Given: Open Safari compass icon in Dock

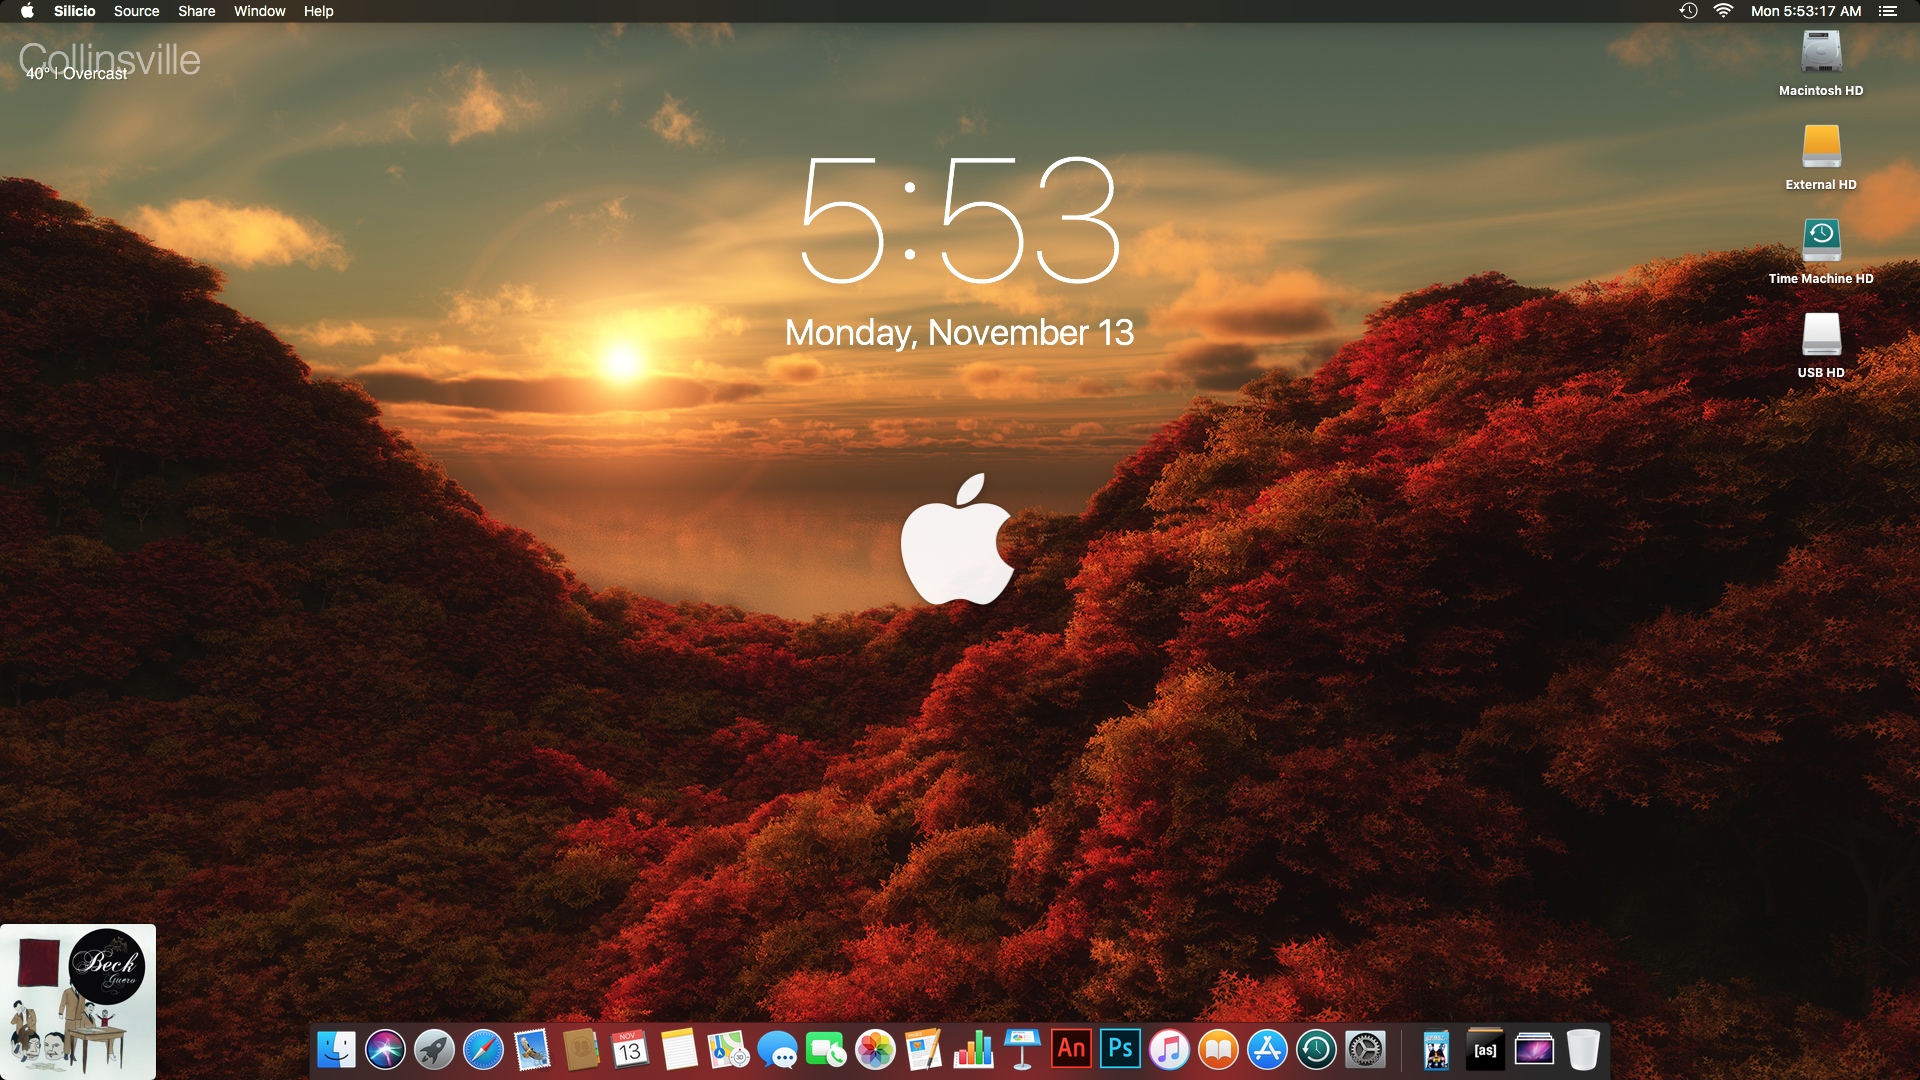Looking at the screenshot, I should click(x=483, y=1050).
